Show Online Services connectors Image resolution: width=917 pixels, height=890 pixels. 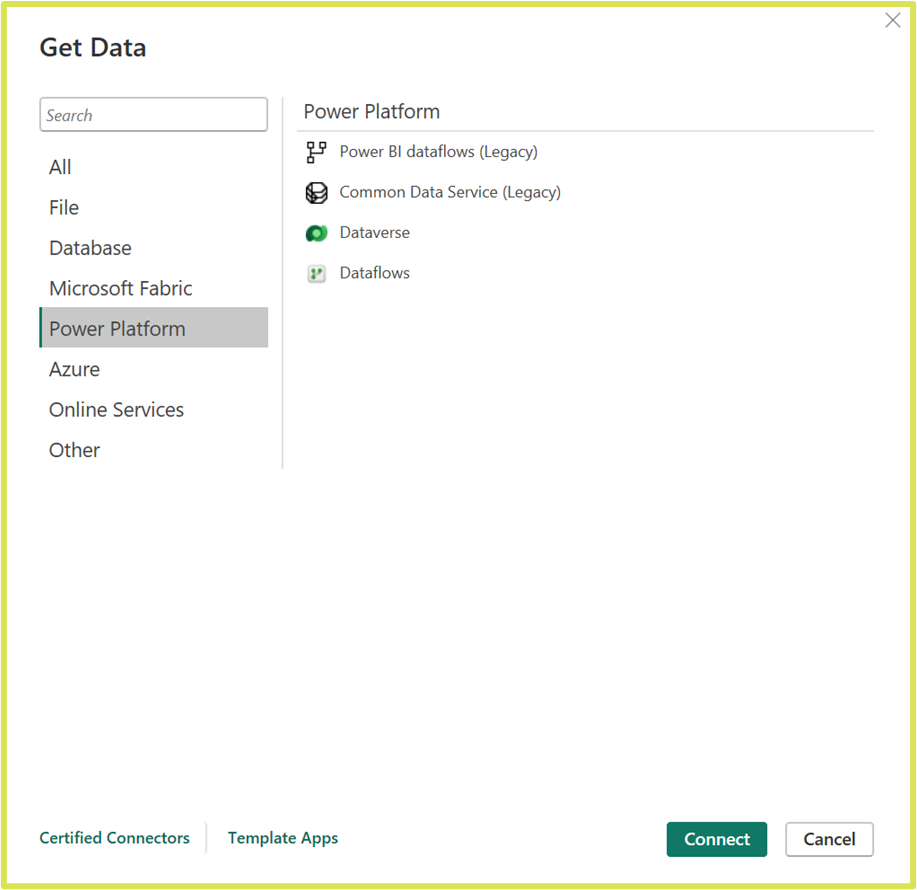coord(153,409)
